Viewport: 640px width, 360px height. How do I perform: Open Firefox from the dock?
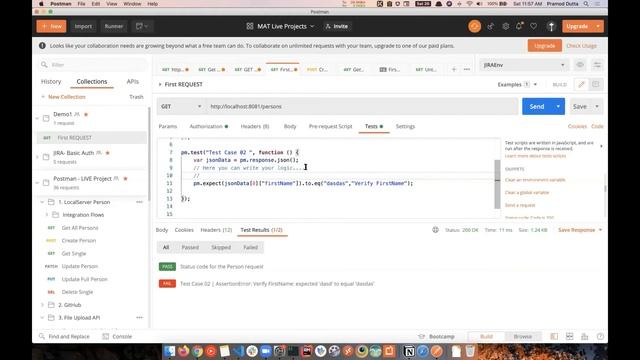(x=184, y=351)
